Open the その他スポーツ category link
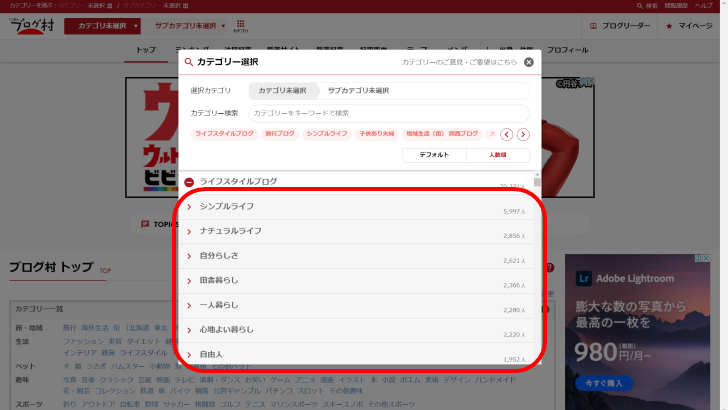 coord(391,404)
